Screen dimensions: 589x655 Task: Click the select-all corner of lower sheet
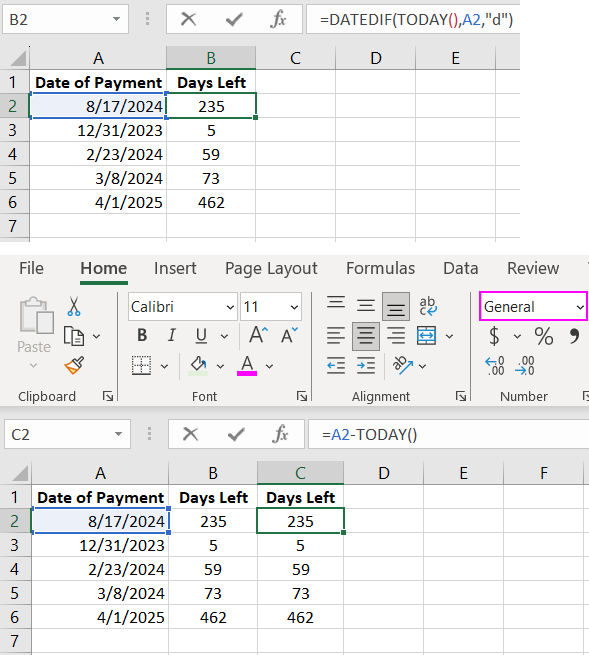click(19, 473)
